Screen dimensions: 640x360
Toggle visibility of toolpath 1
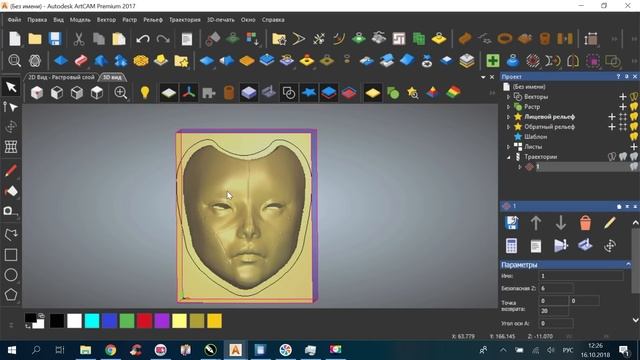coord(634,167)
